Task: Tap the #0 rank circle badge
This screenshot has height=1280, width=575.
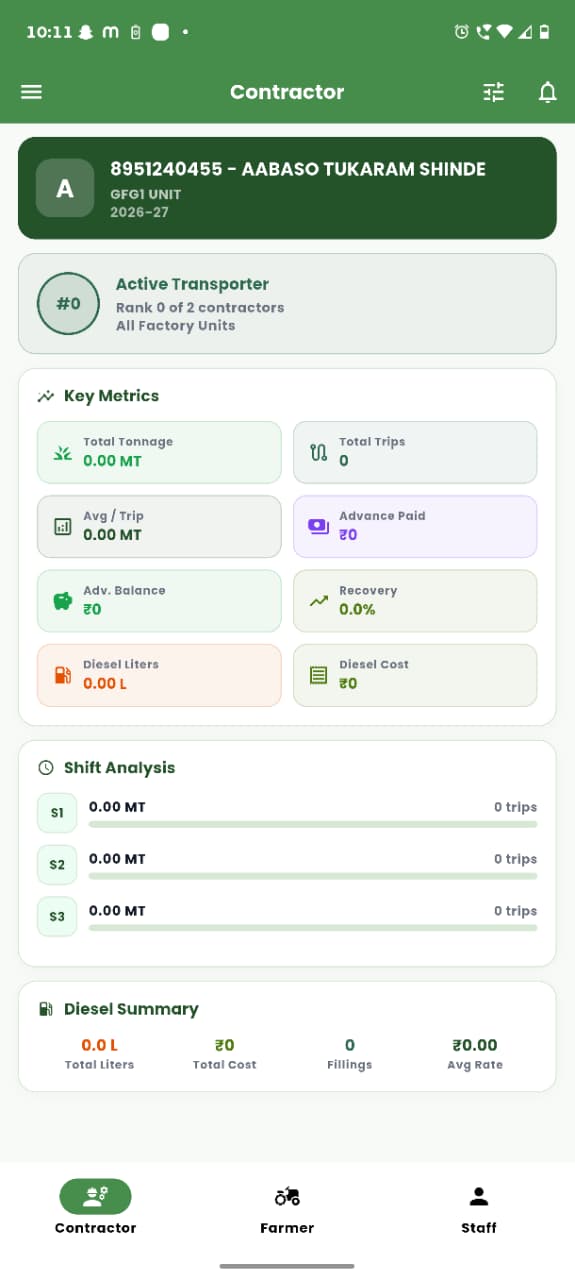Action: click(68, 304)
